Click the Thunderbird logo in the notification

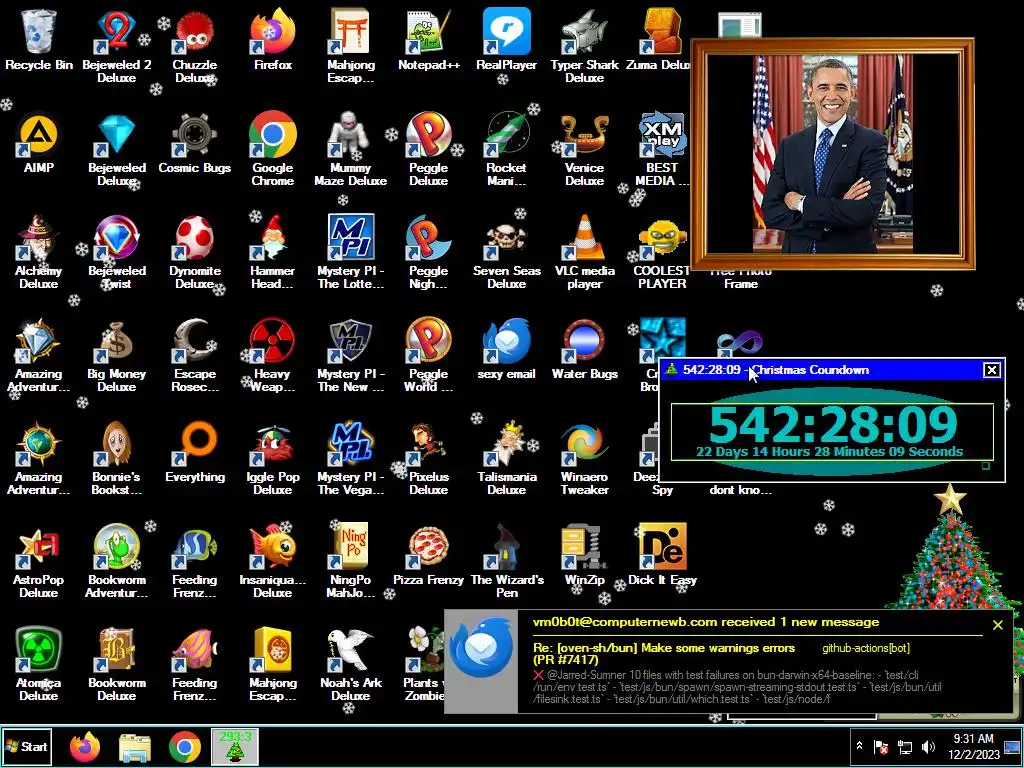(x=482, y=647)
